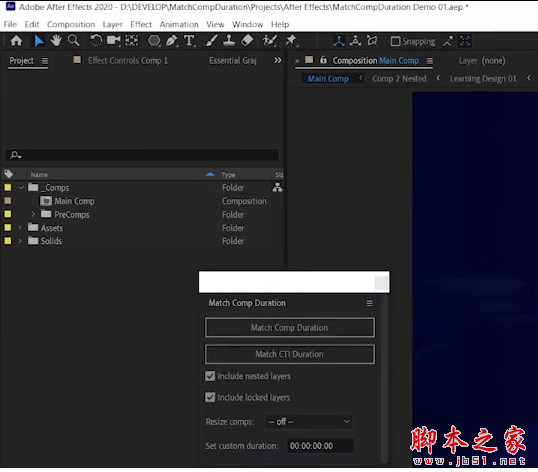Expand the Assets folder

[x=20, y=227]
